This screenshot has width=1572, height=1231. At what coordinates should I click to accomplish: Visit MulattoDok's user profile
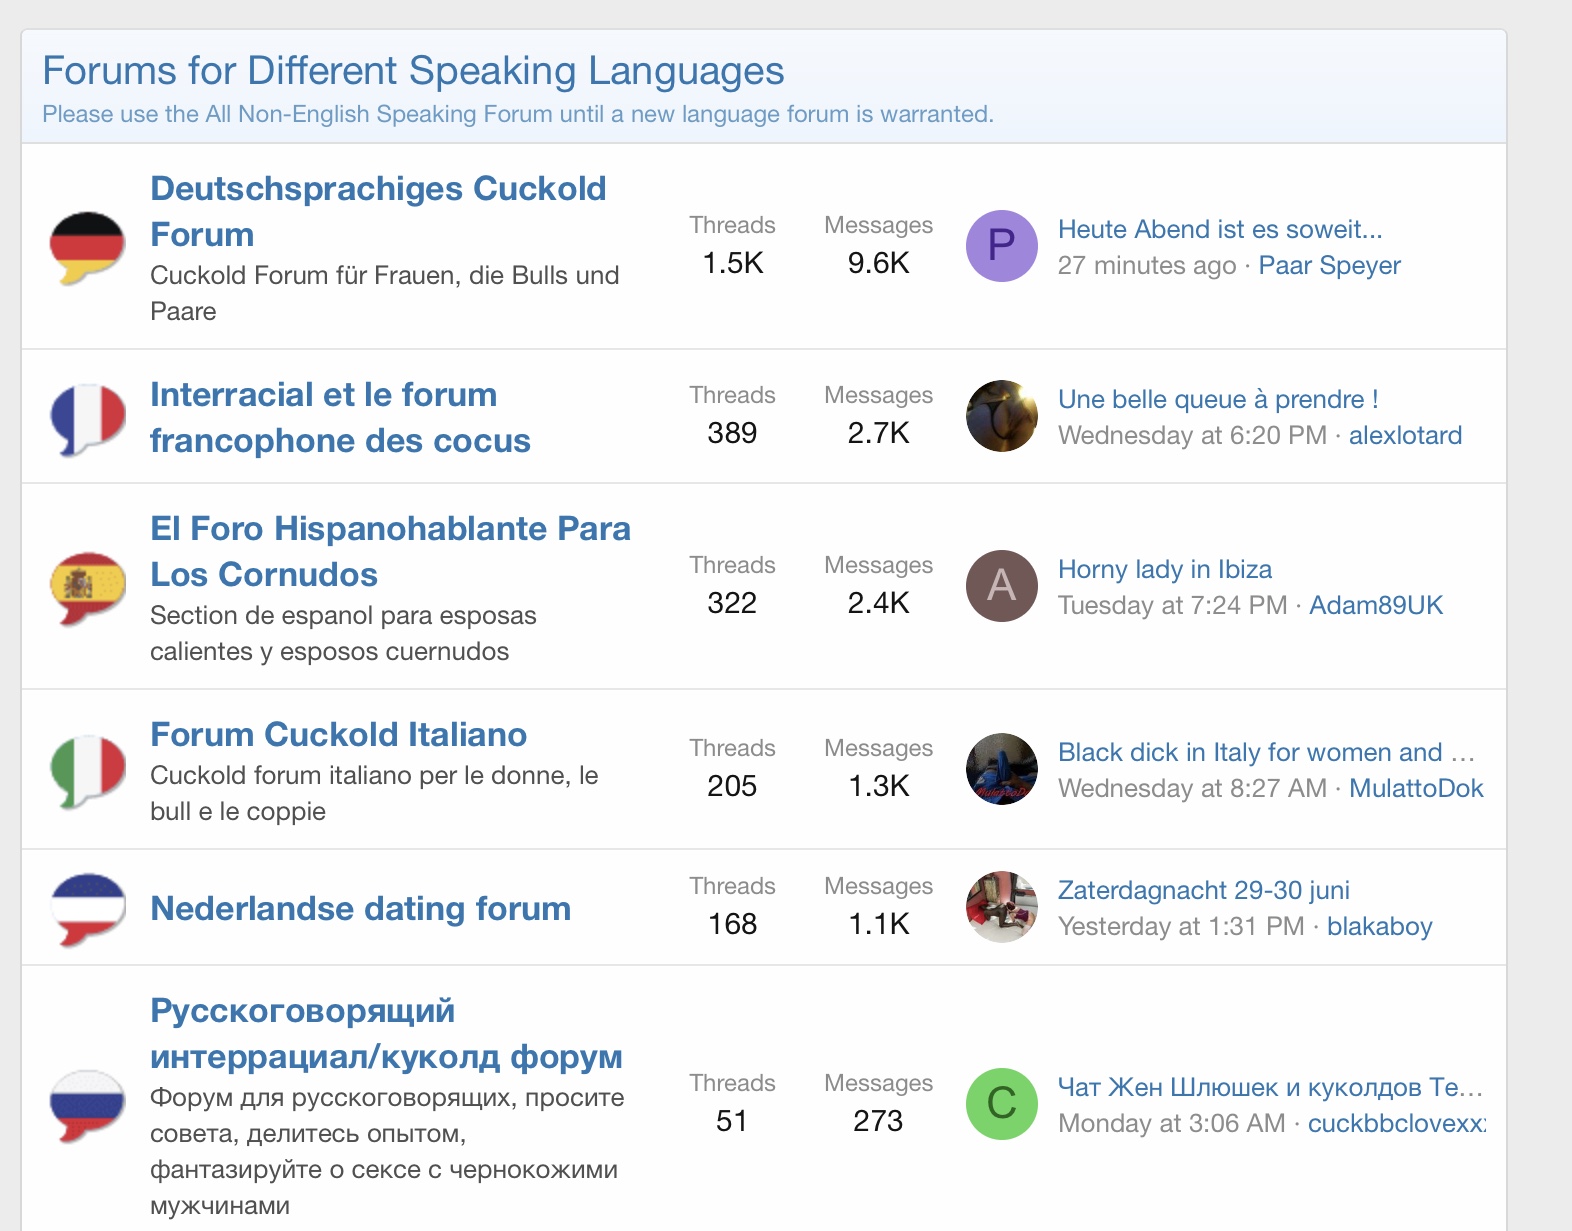(1416, 788)
